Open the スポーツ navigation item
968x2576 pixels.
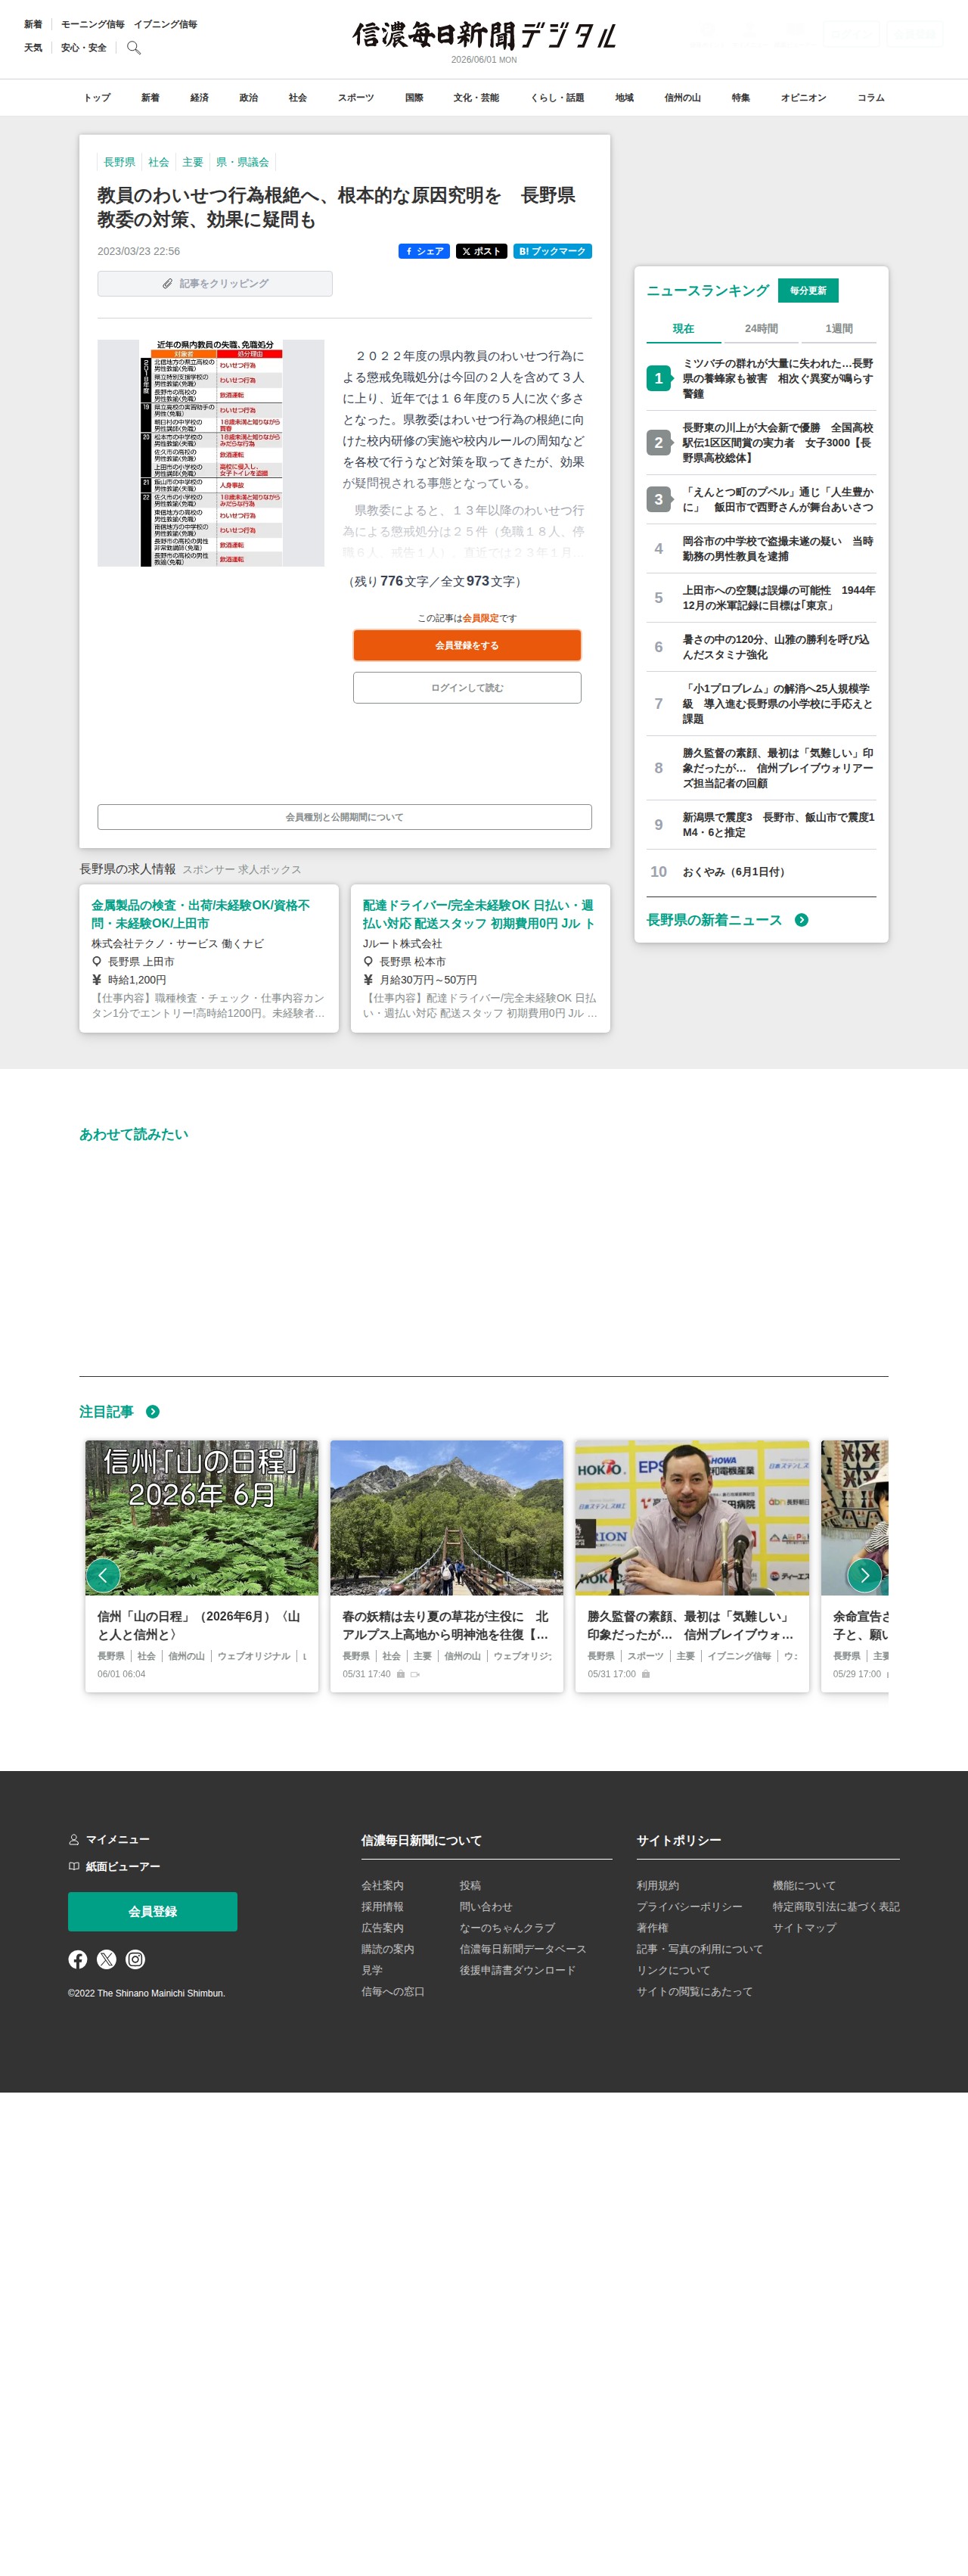tap(355, 98)
